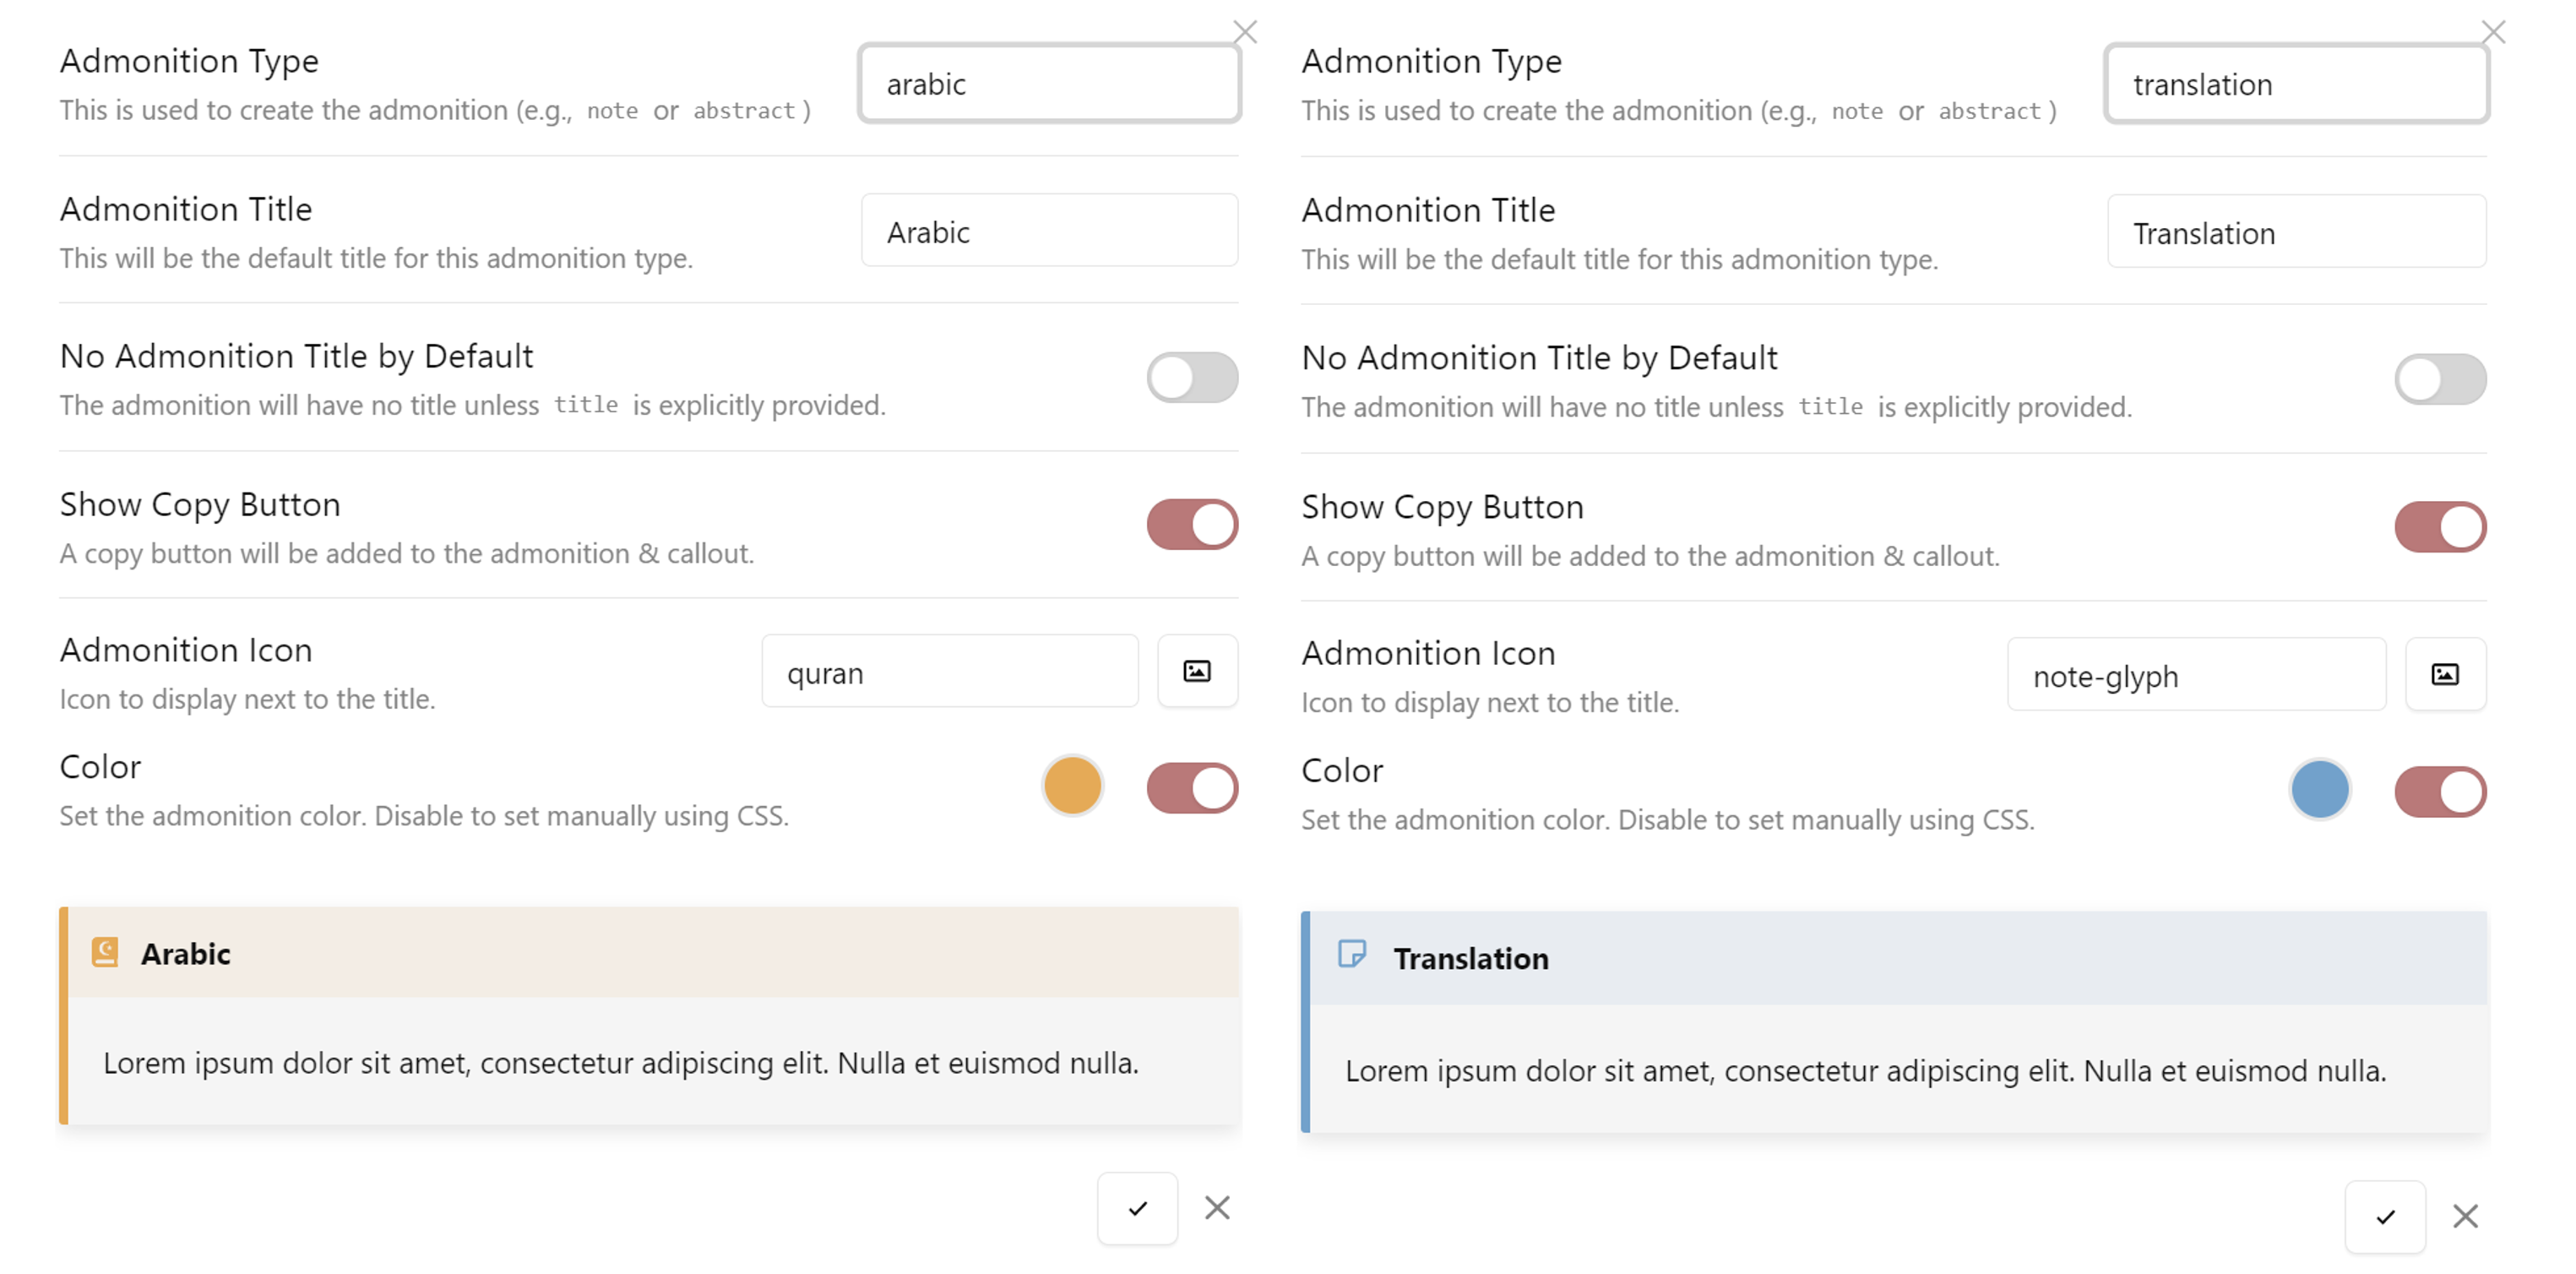Click image upload icon for translation admonition
This screenshot has width=2576, height=1274.
point(2444,674)
